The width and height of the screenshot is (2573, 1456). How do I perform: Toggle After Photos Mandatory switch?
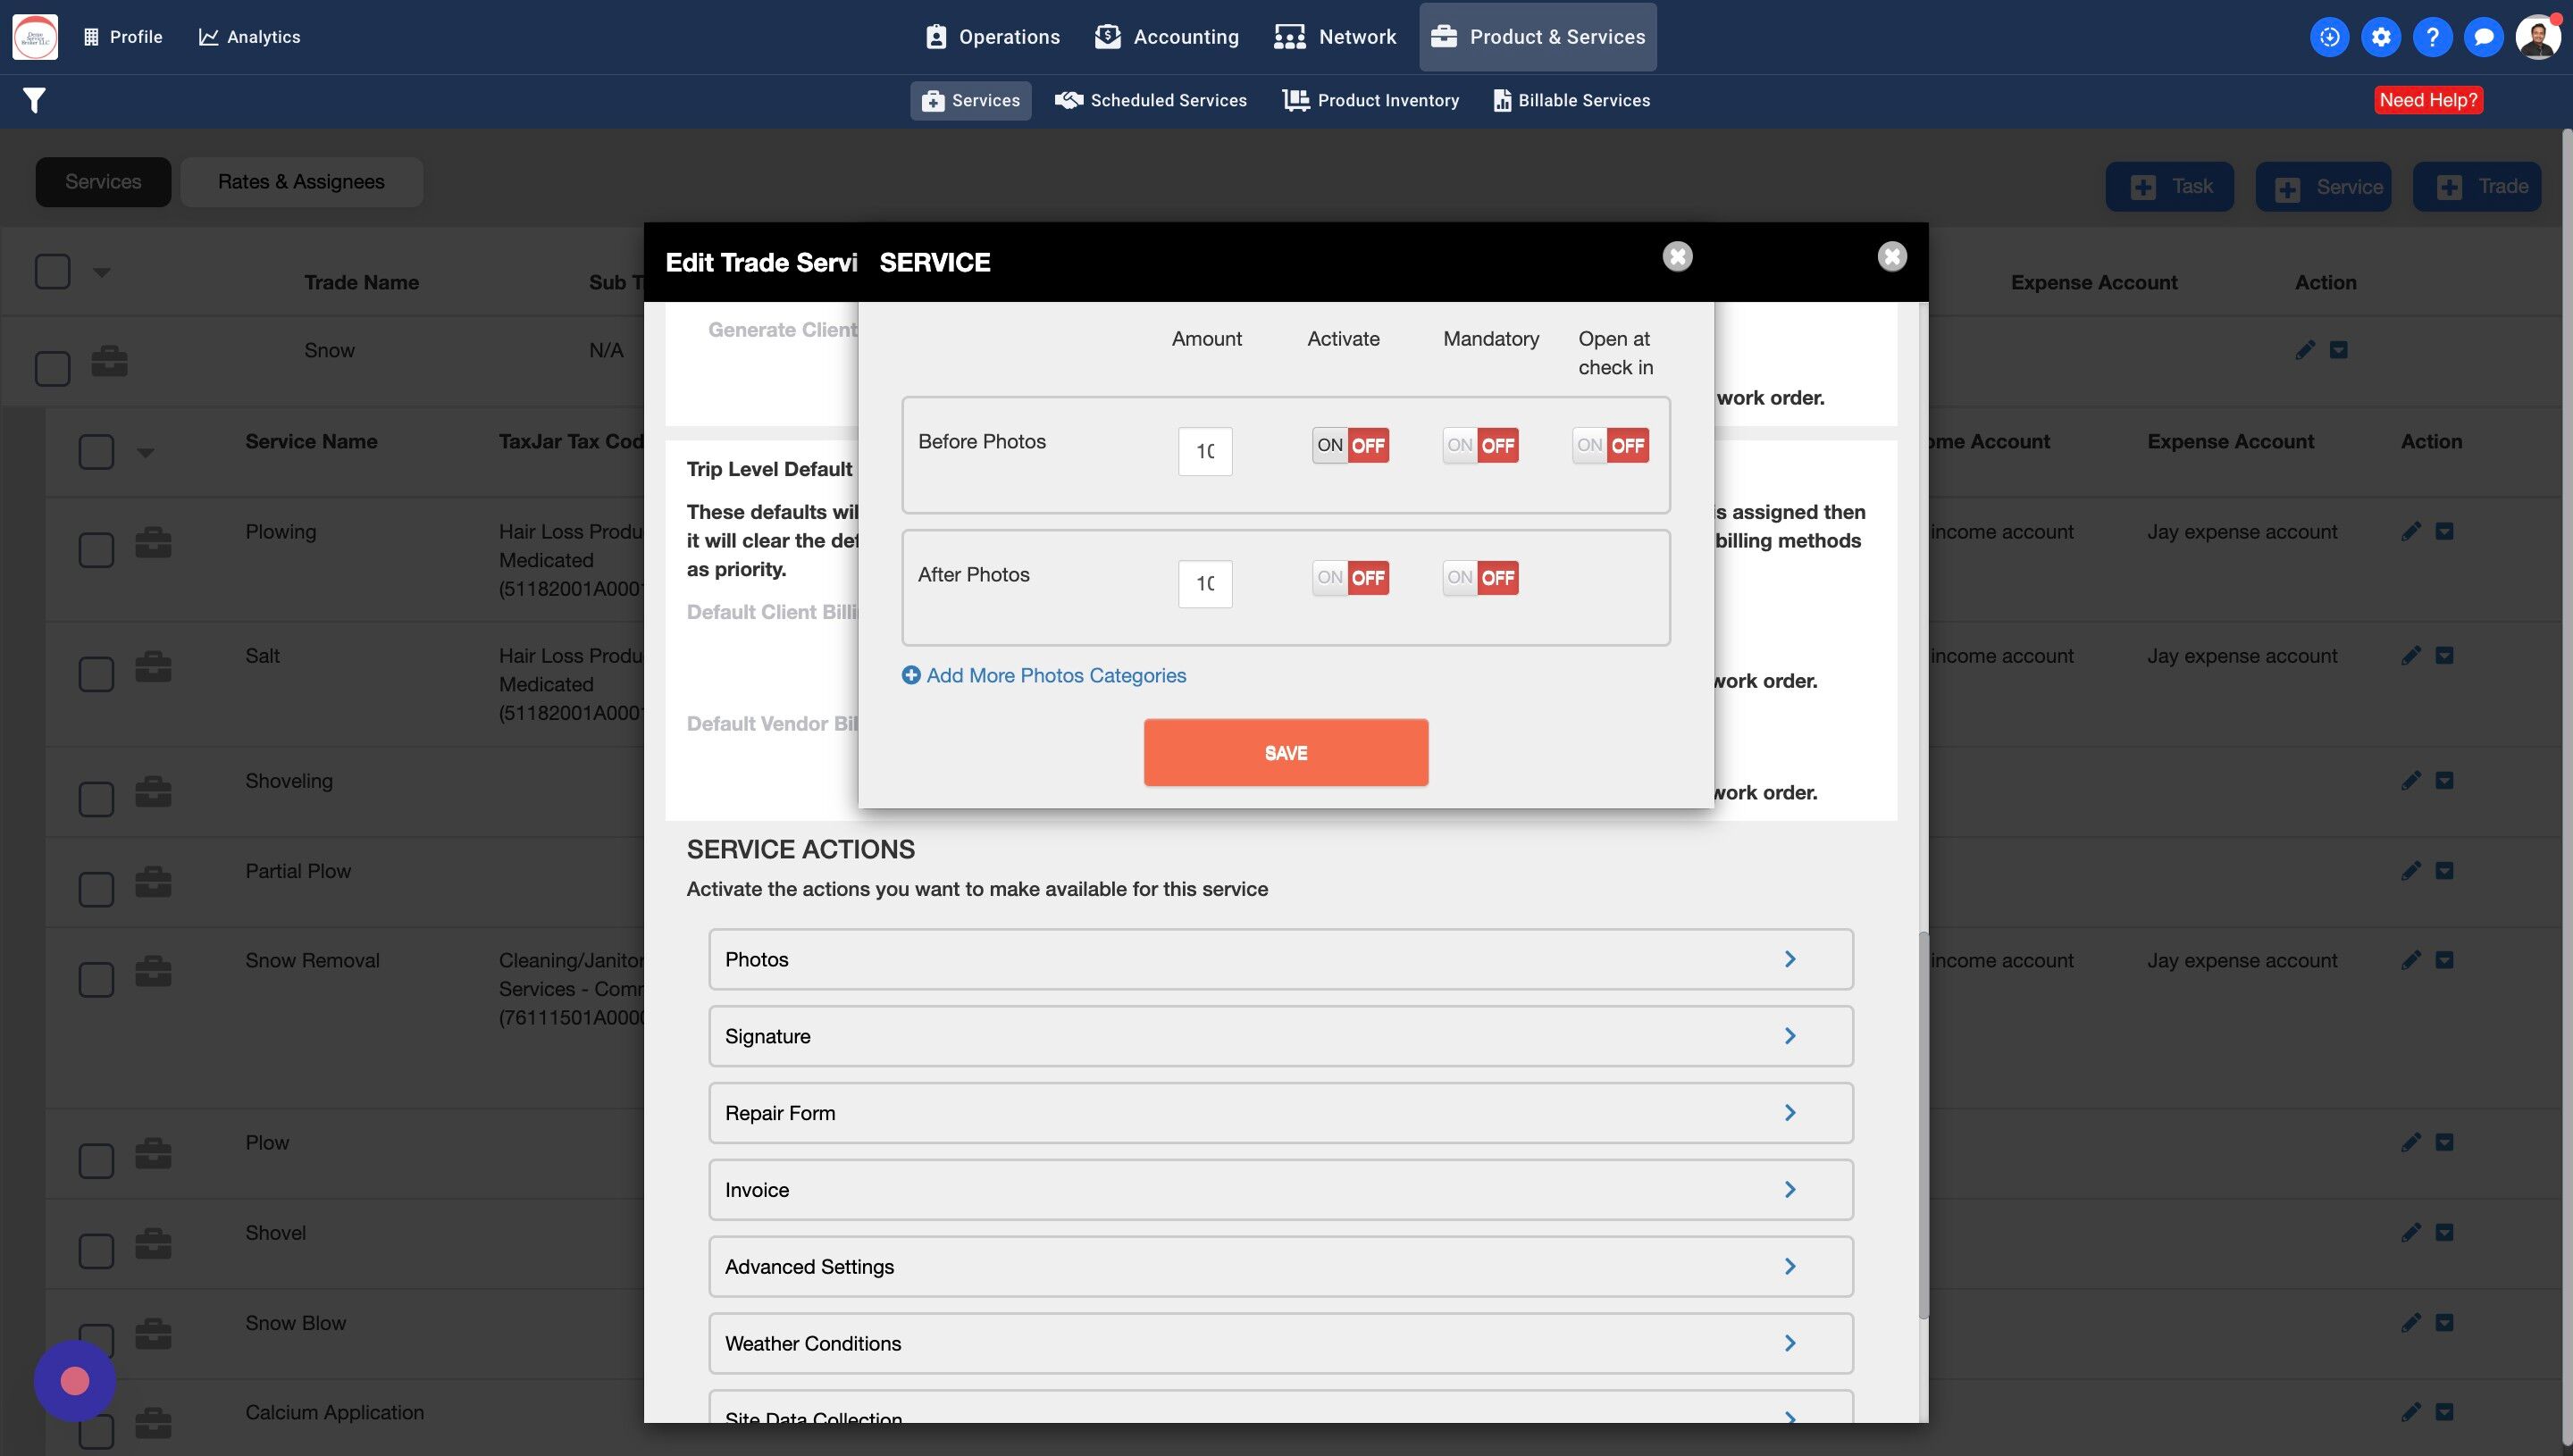(1480, 577)
